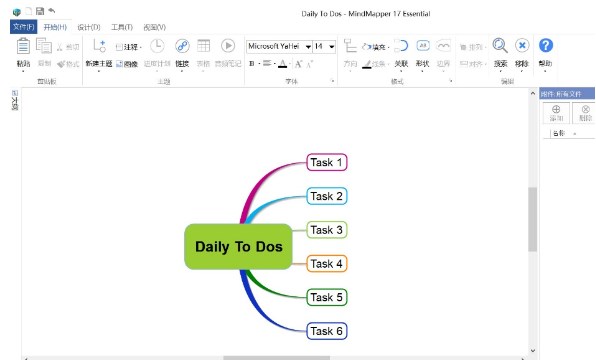Click the Shape (形状) icon

(423, 46)
